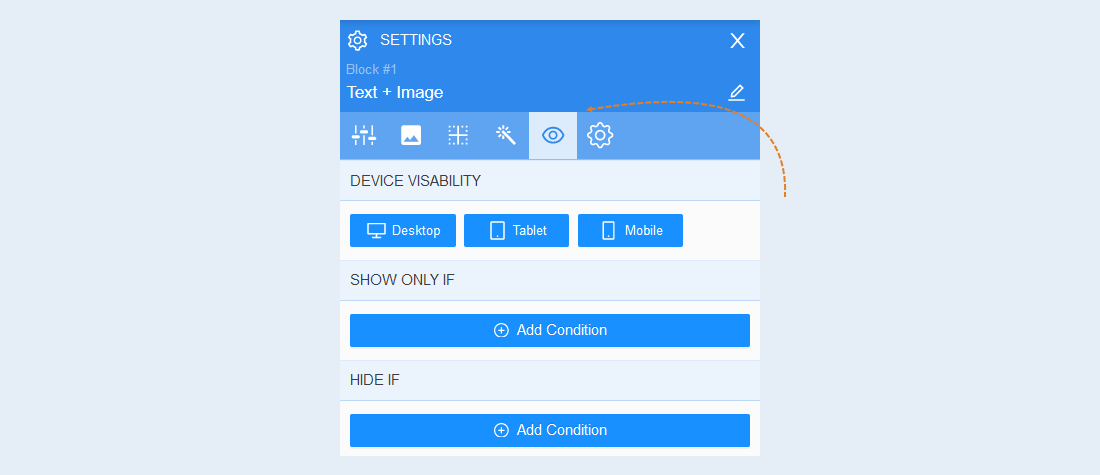This screenshot has width=1100, height=475.
Task: Switch to the image settings tab
Action: pos(411,135)
